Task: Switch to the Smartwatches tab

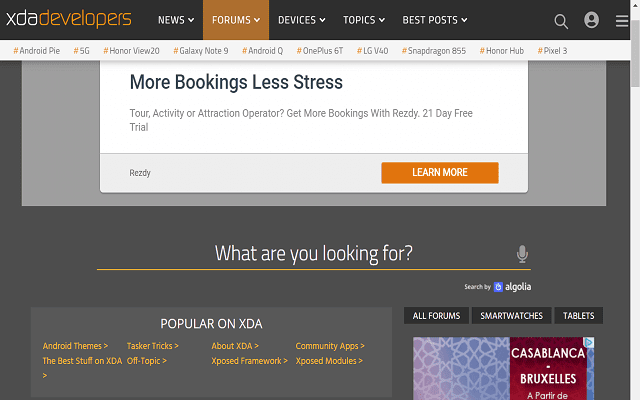Action: pos(511,316)
